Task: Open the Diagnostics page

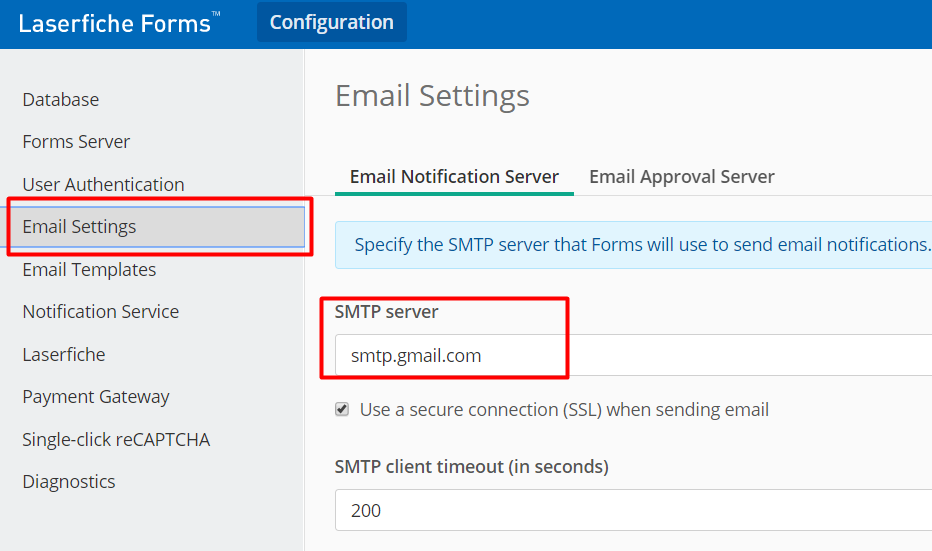Action: 69,481
